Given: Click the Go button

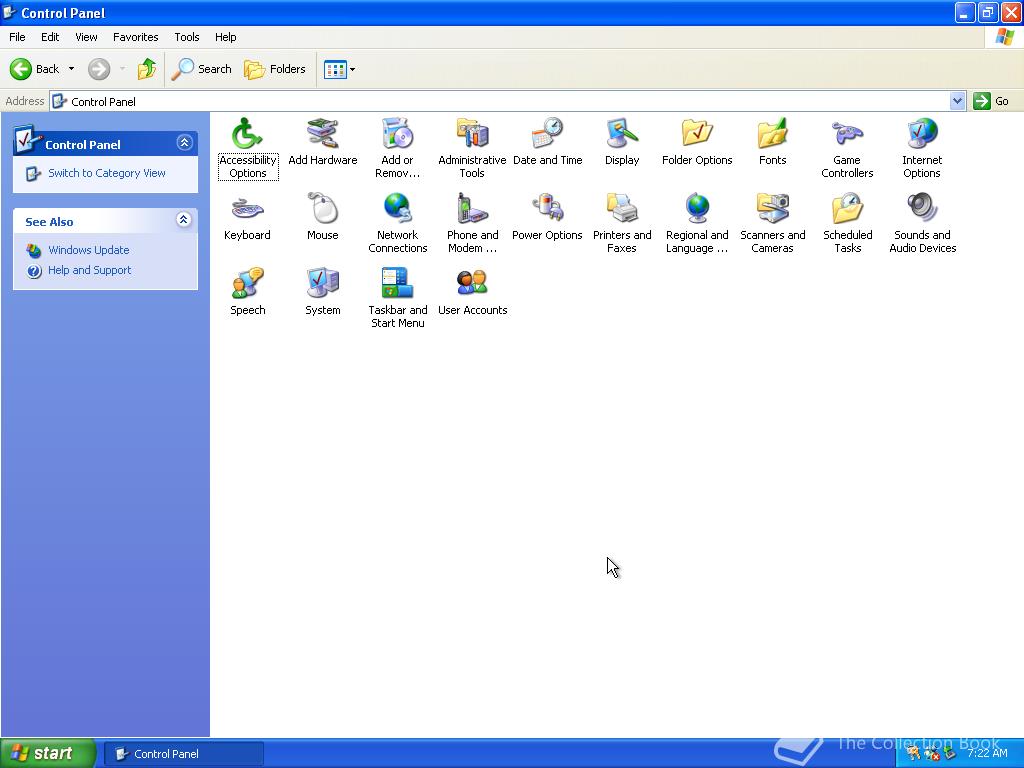Looking at the screenshot, I should pyautogui.click(x=992, y=101).
